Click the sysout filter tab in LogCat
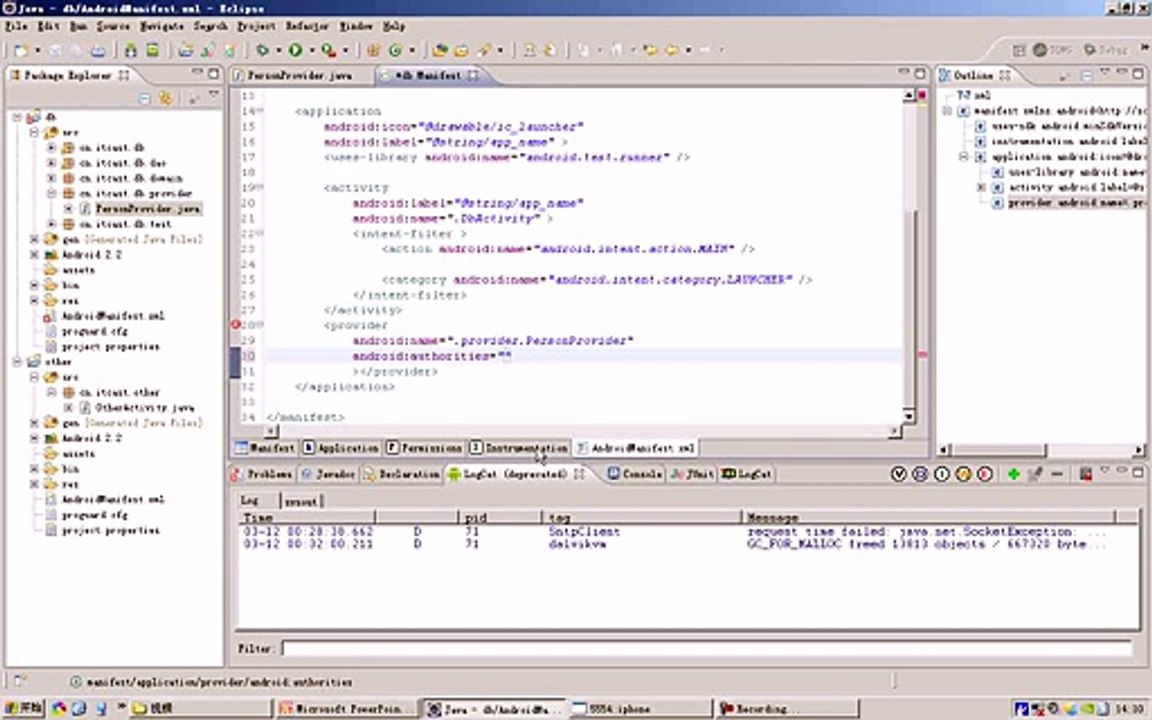Viewport: 1152px width, 720px height. point(301,501)
